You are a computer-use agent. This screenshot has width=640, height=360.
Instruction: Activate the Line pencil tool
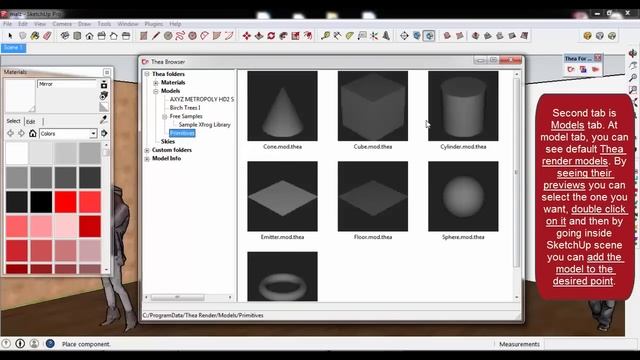point(156,36)
